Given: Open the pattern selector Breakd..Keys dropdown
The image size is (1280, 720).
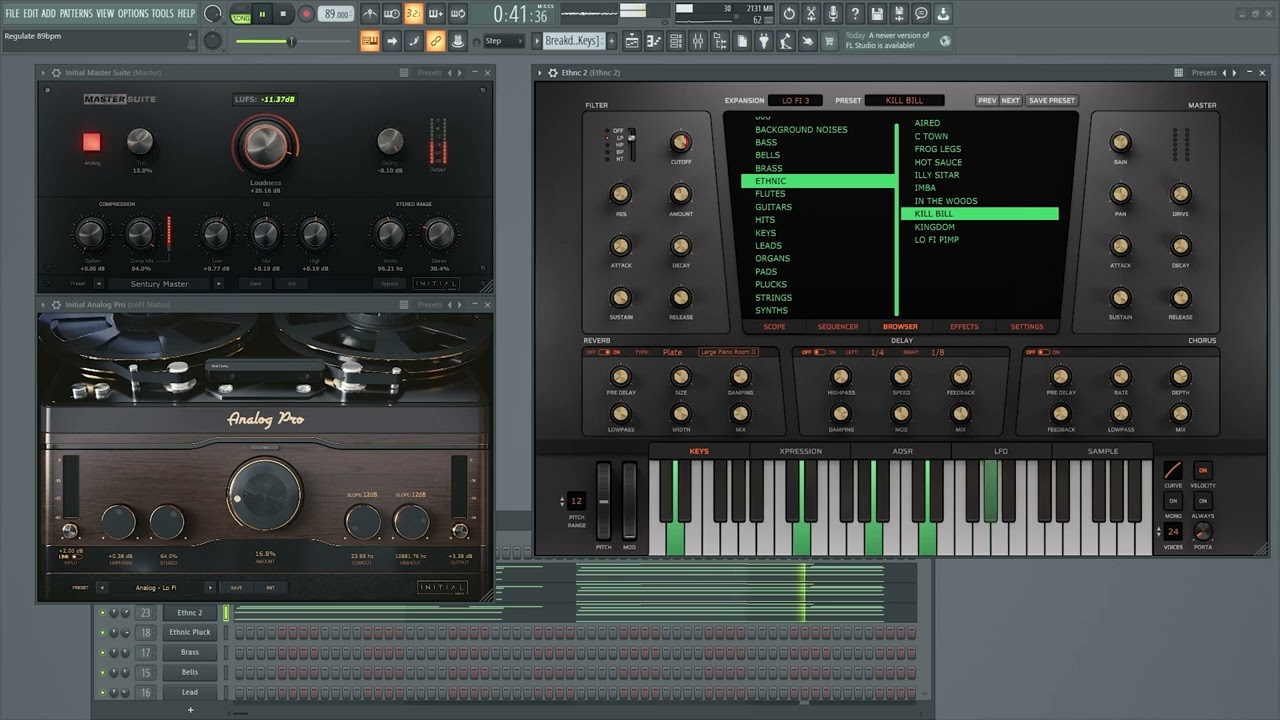Looking at the screenshot, I should point(572,41).
